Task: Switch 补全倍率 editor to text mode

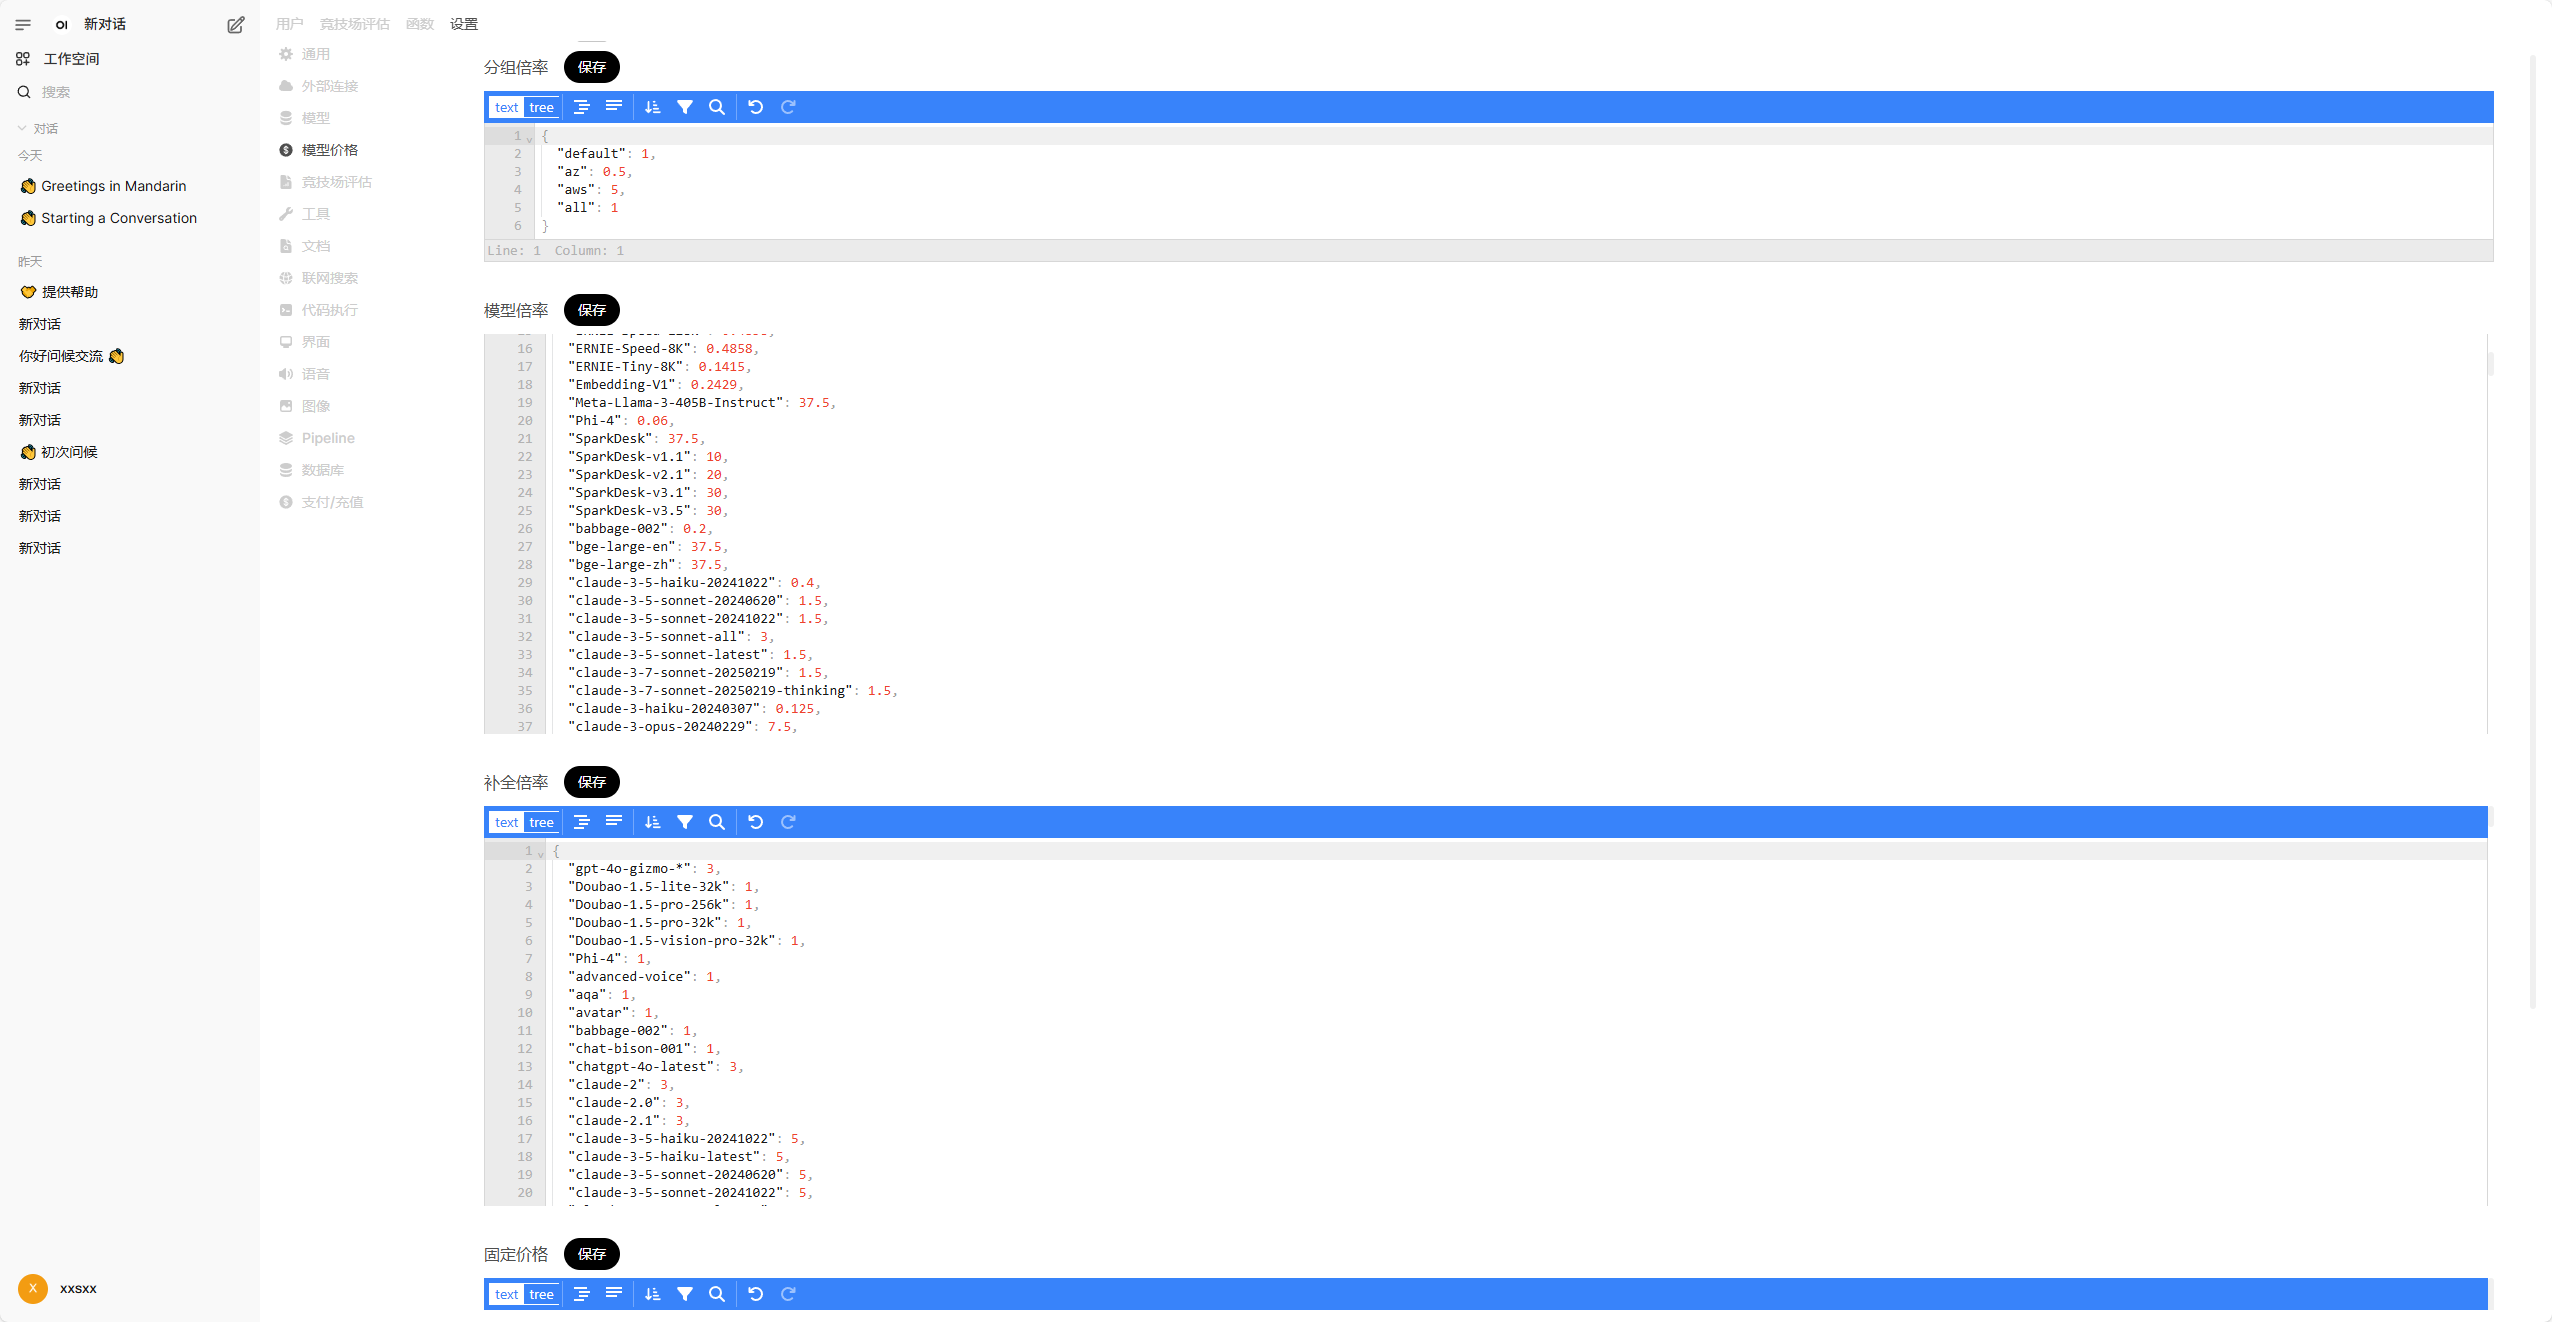Action: (507, 822)
